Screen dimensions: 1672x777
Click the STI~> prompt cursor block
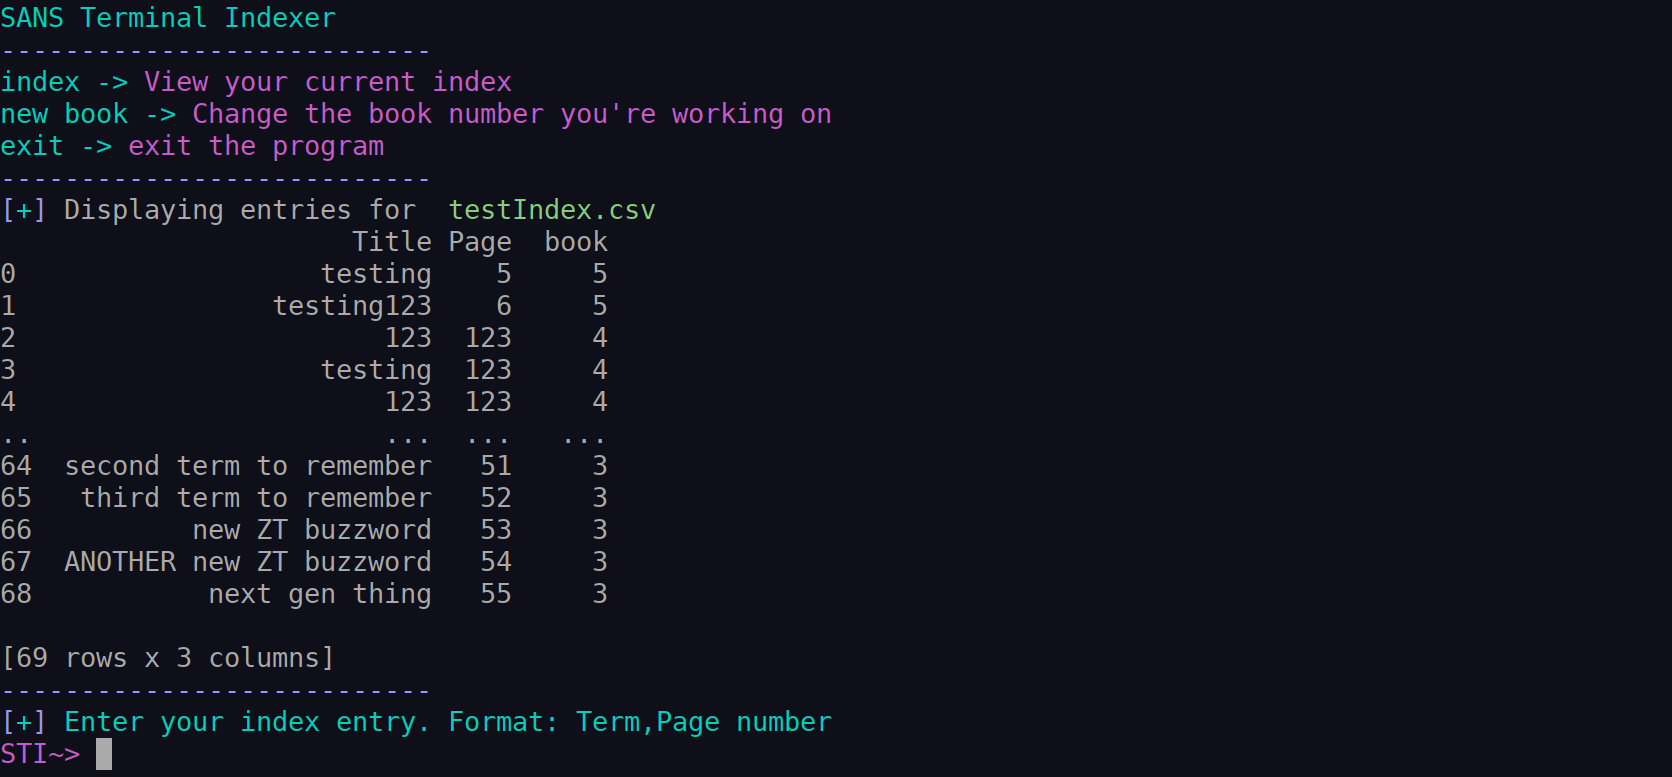pyautogui.click(x=104, y=754)
